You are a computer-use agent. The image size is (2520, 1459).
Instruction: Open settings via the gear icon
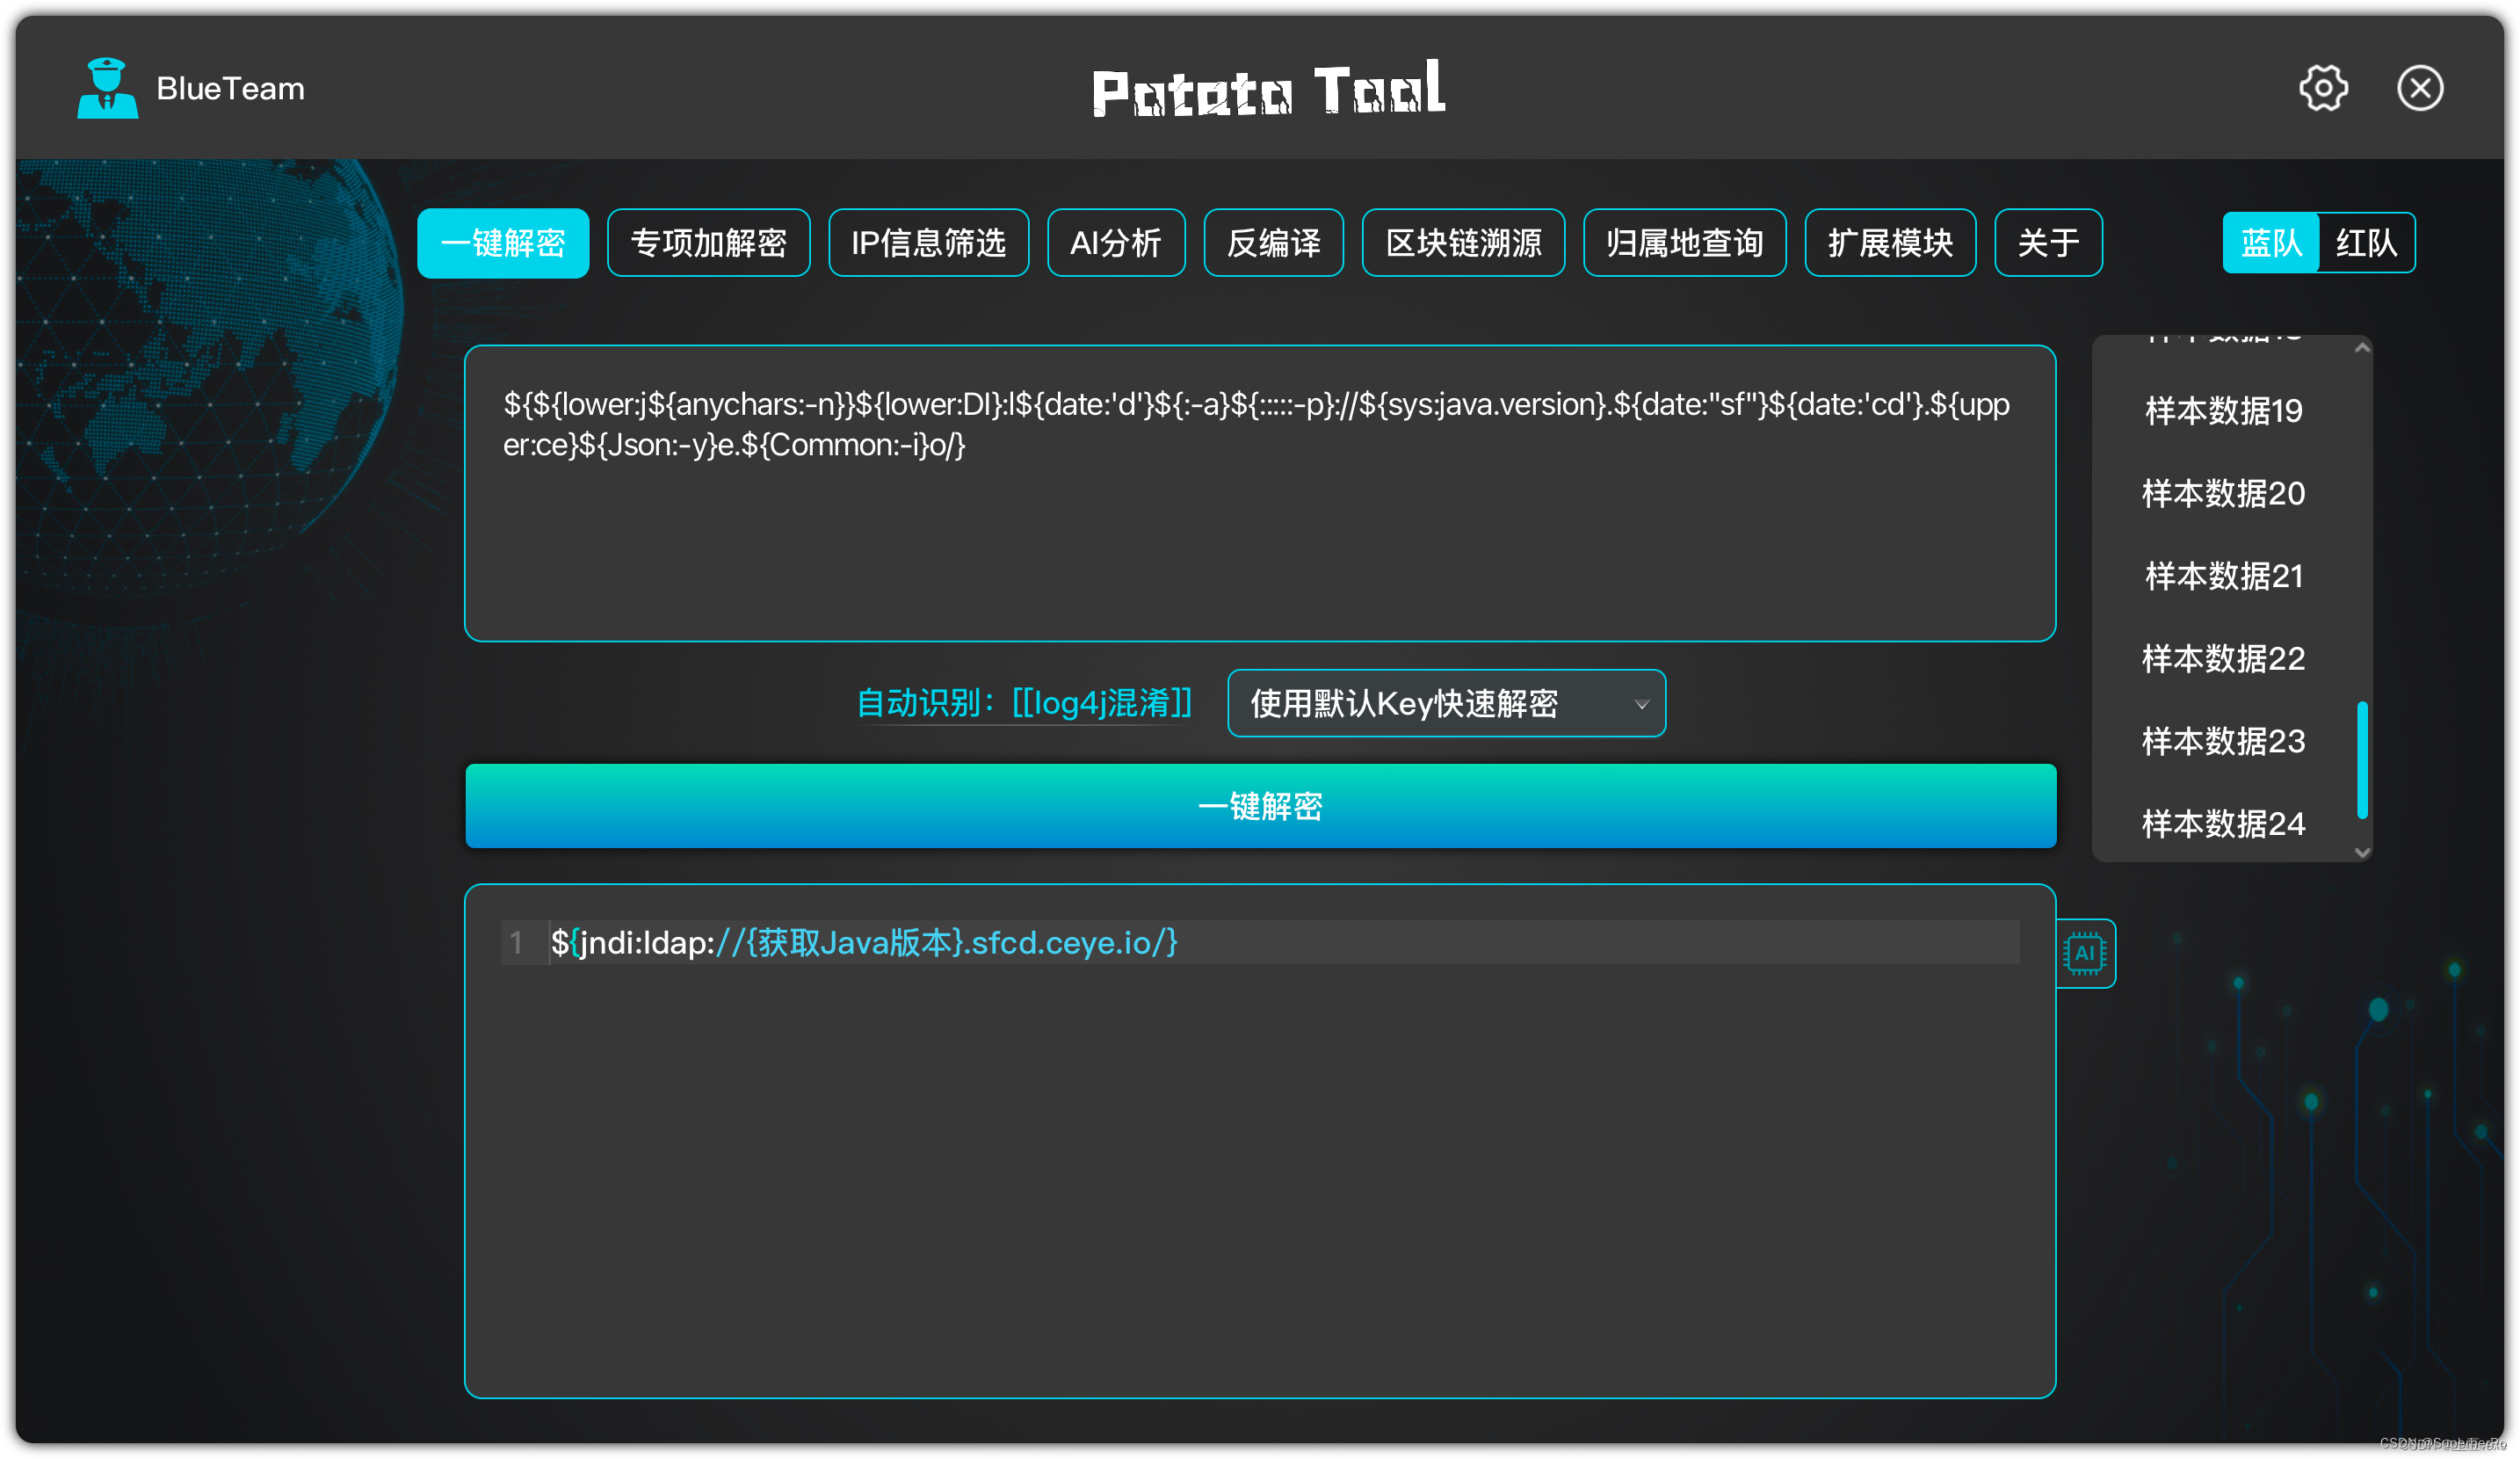point(2322,88)
